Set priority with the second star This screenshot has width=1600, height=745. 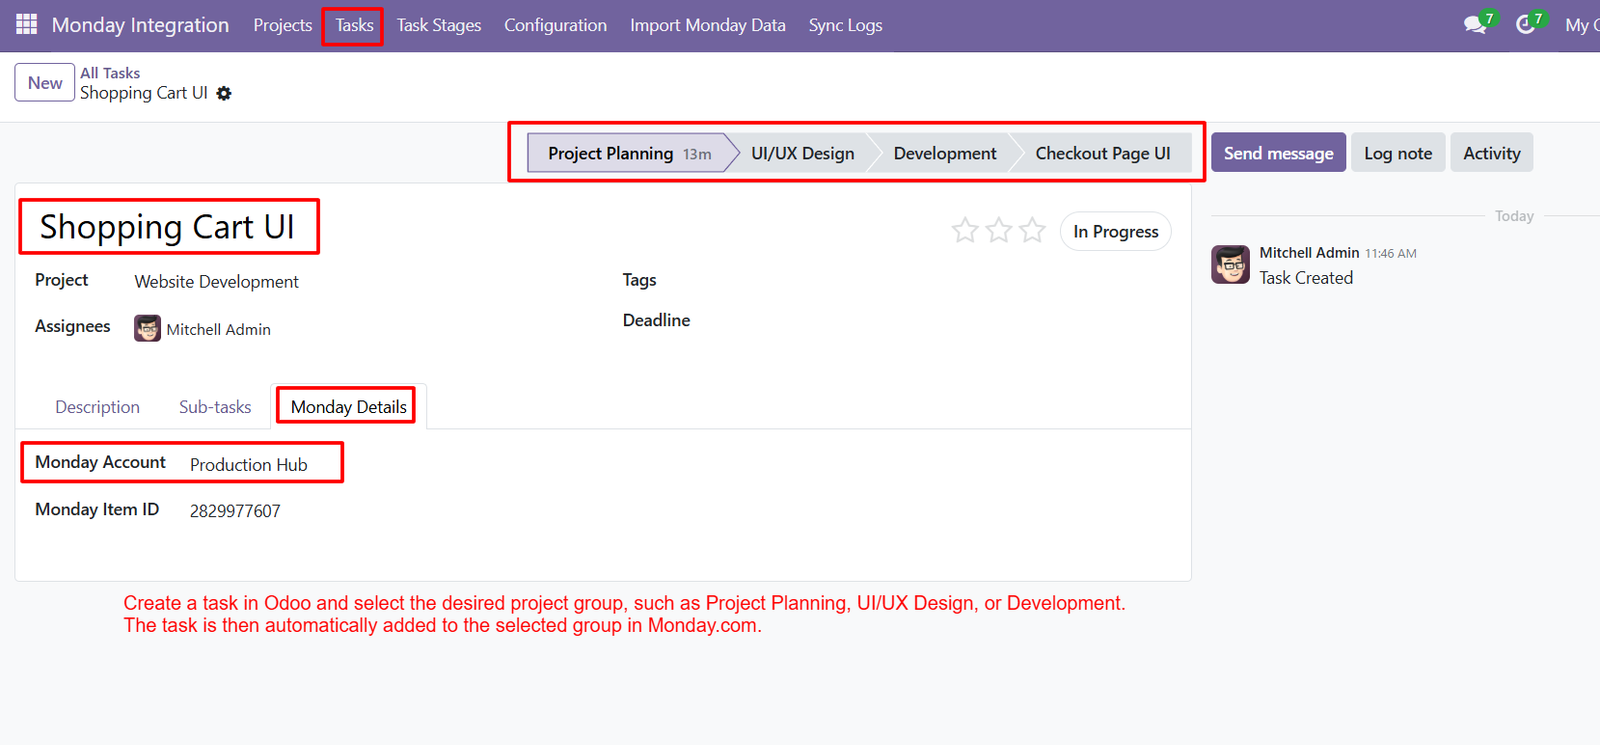pos(999,231)
